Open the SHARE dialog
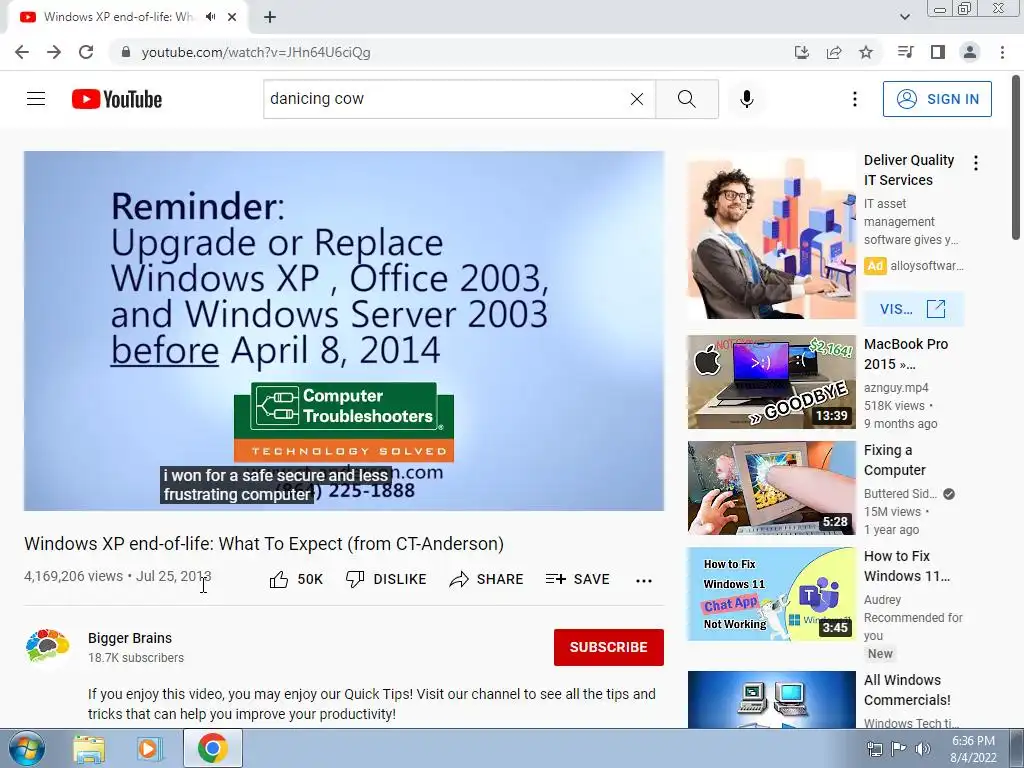The width and height of the screenshot is (1024, 768). (x=487, y=579)
